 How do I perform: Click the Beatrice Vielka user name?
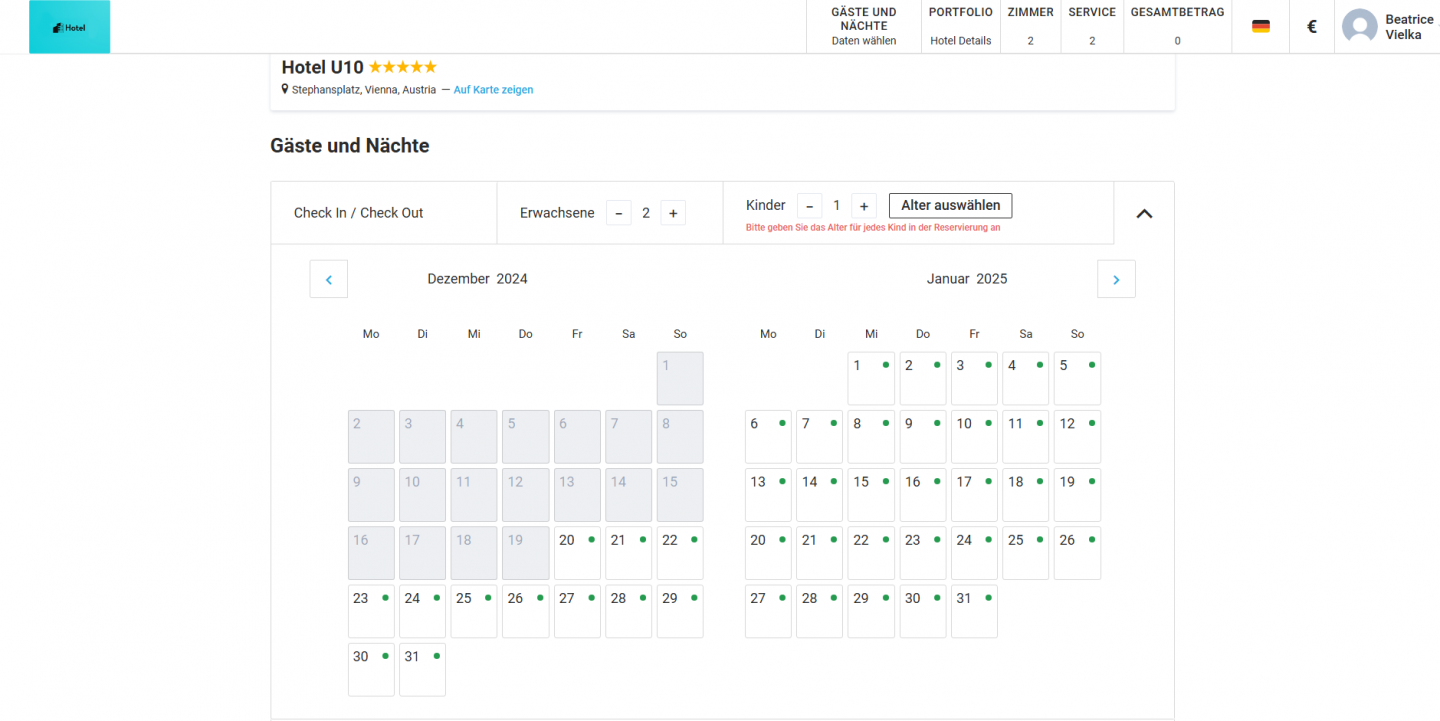[1409, 27]
